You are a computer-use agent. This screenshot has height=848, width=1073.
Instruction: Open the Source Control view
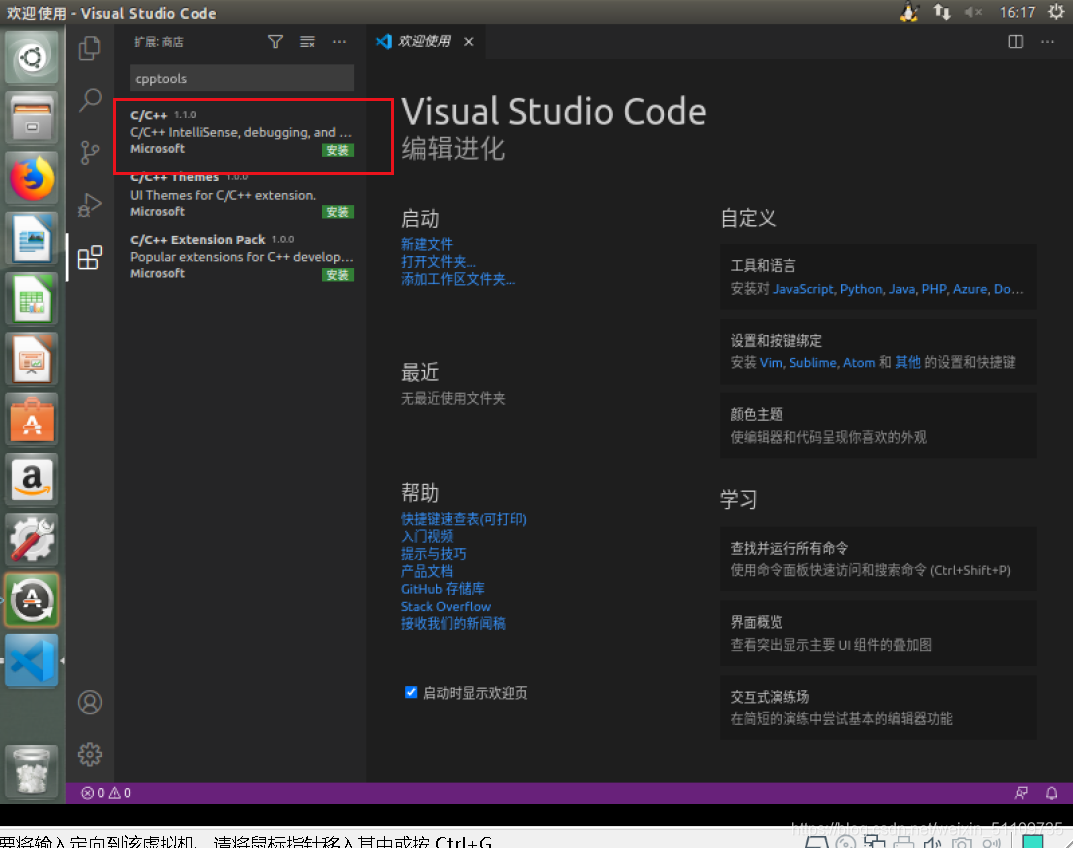click(x=90, y=152)
